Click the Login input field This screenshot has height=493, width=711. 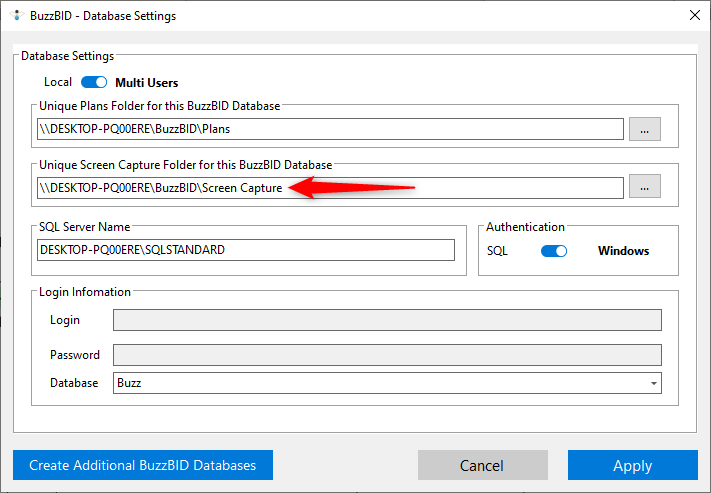coord(387,320)
